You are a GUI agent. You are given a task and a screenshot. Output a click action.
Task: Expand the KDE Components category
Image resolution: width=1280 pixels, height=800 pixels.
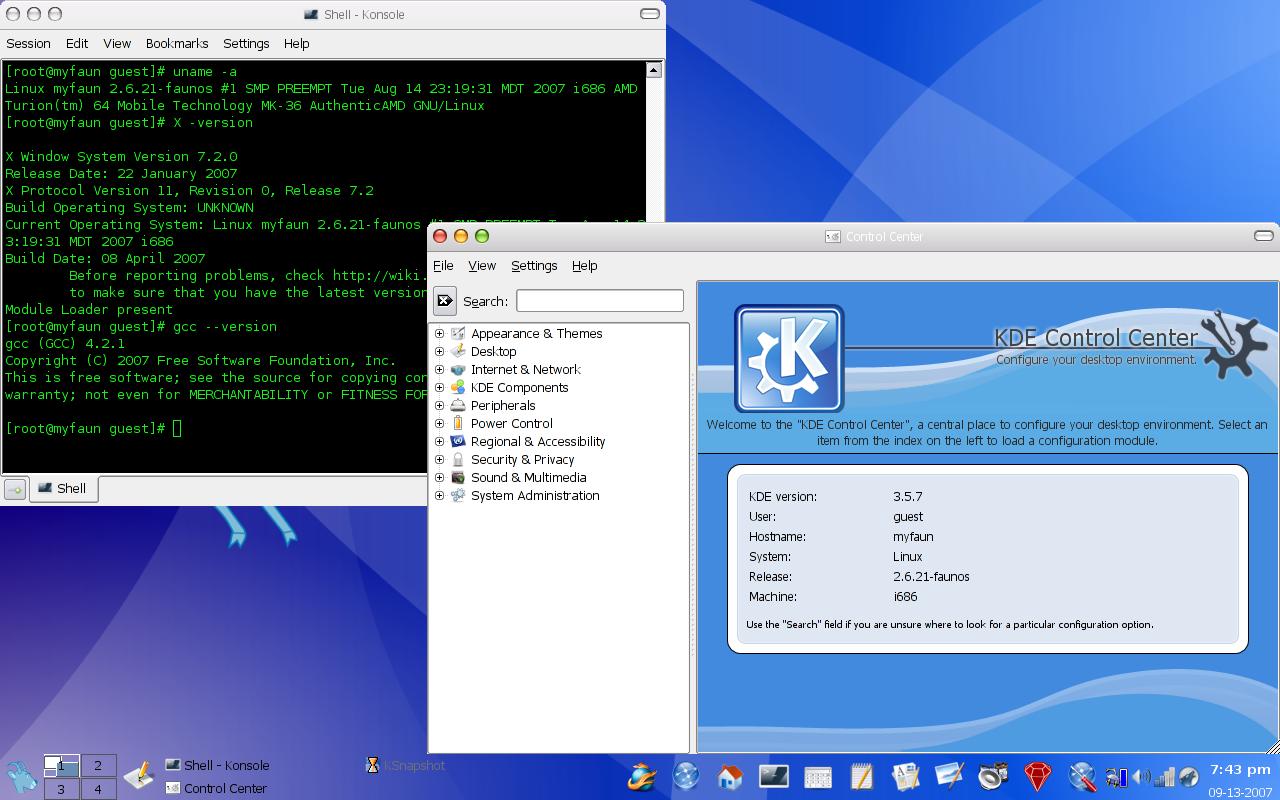439,387
